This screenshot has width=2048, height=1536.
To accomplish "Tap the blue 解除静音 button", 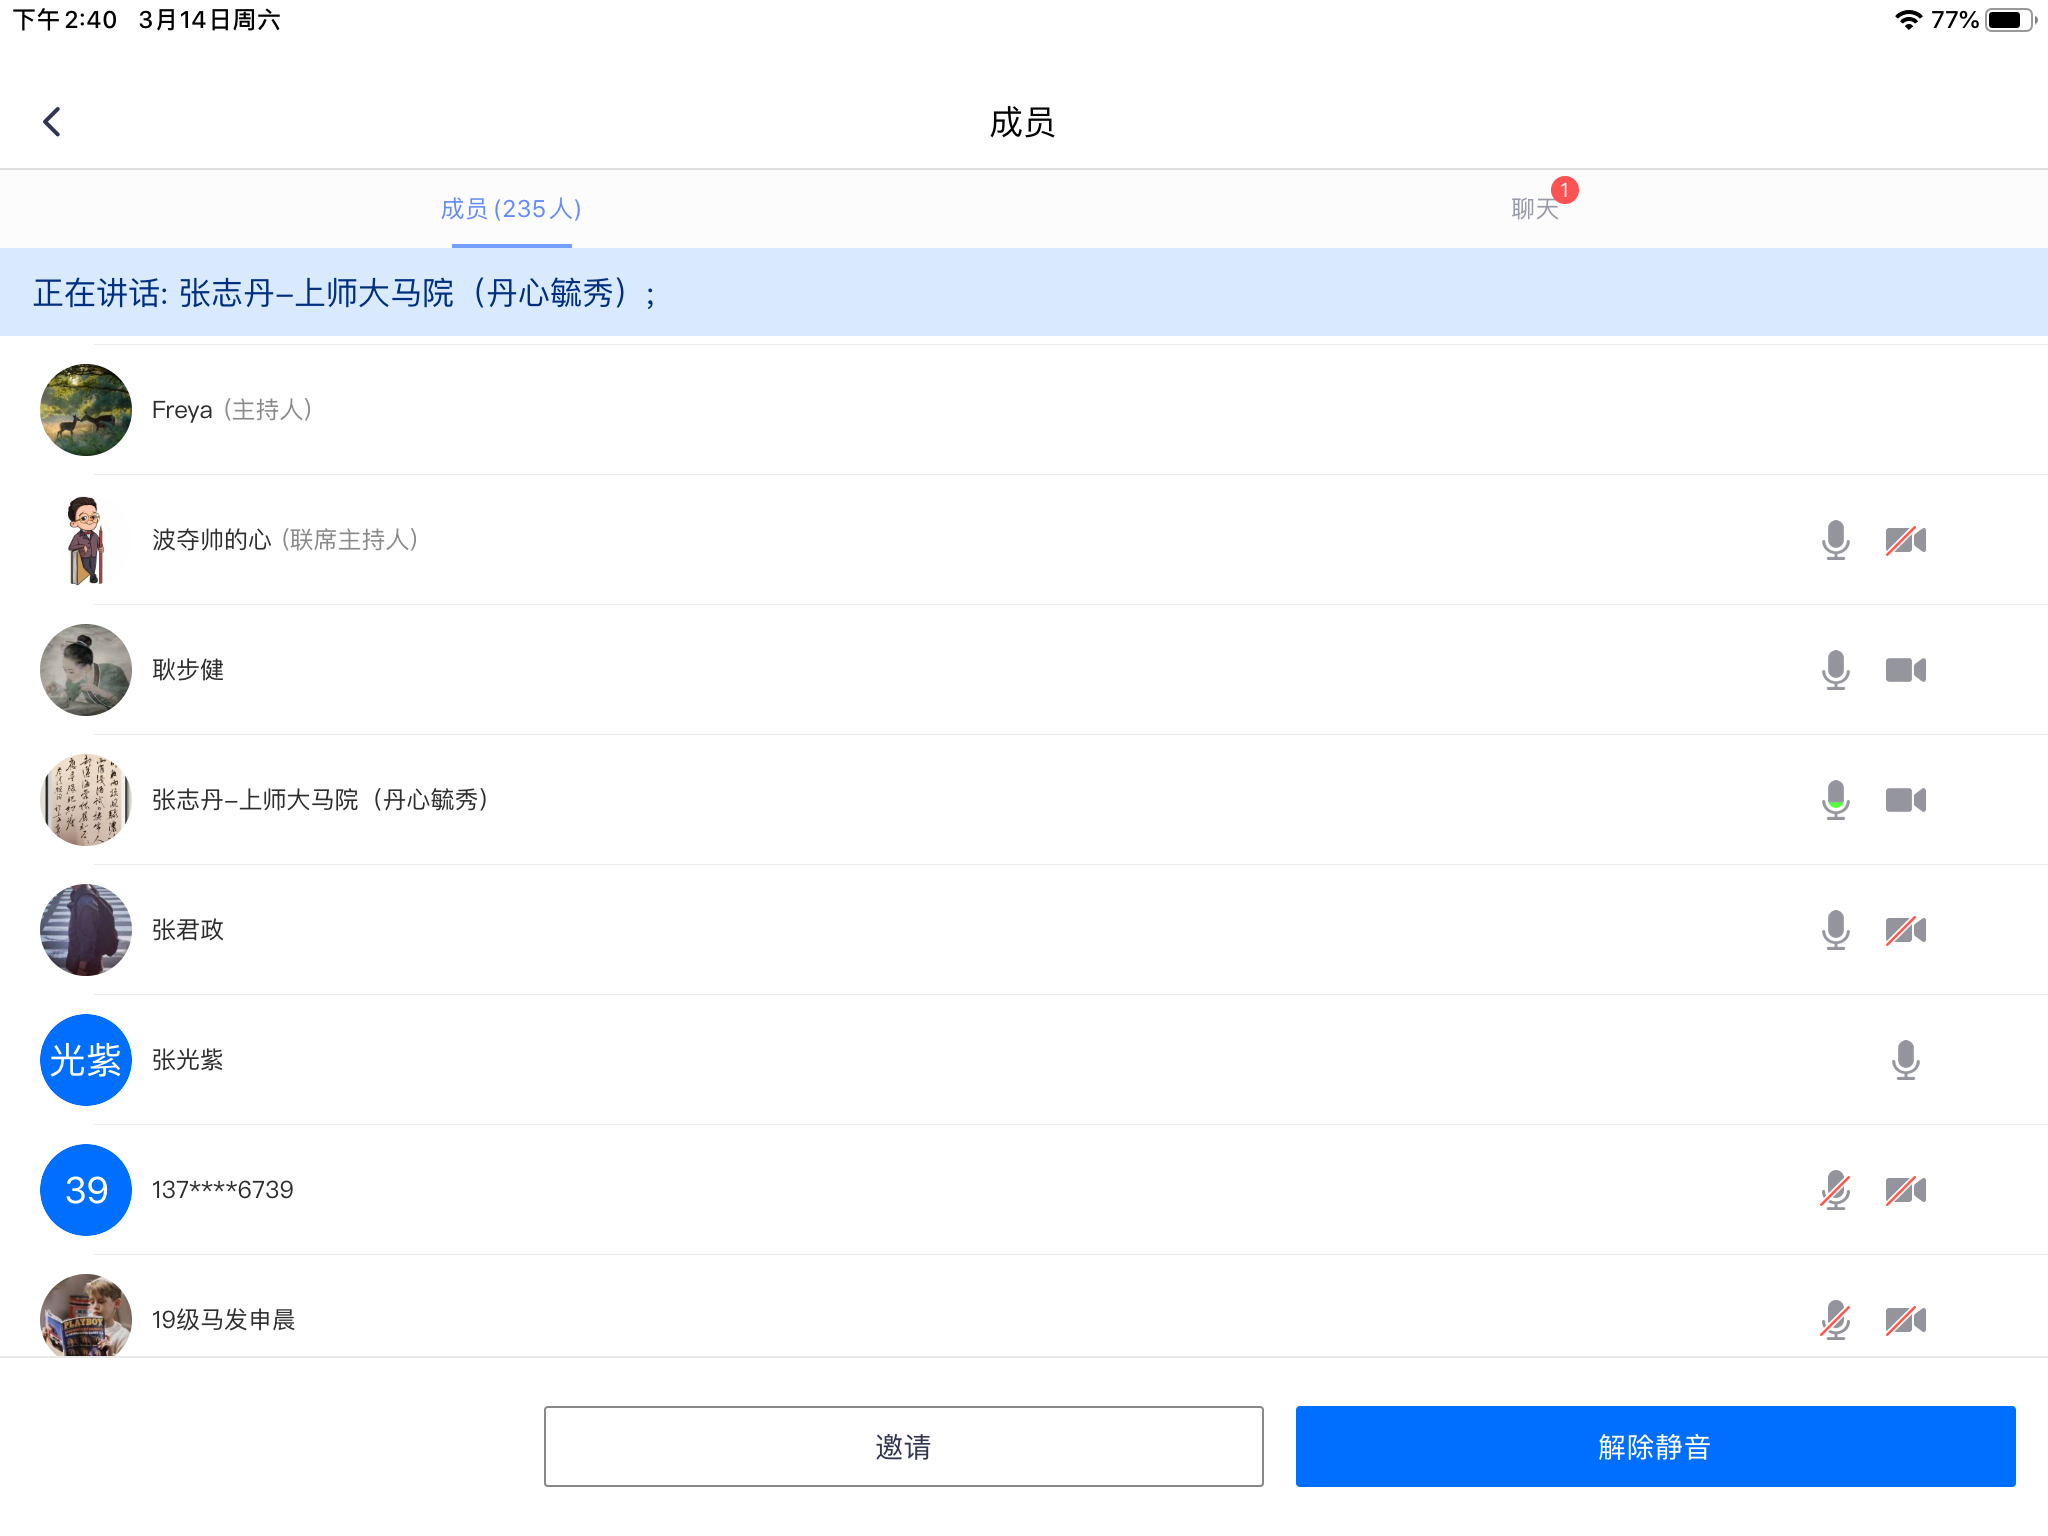I will tap(1655, 1446).
